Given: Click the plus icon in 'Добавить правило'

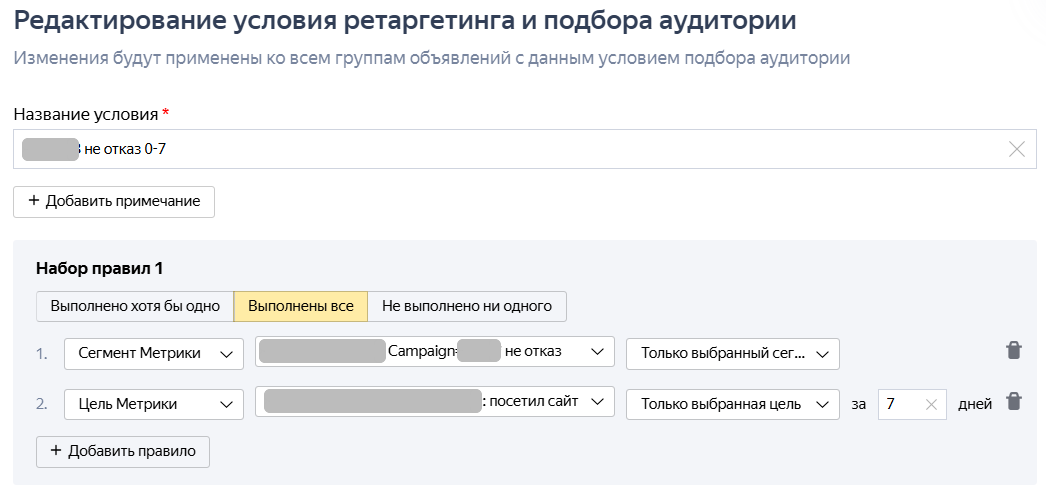Looking at the screenshot, I should [56, 452].
